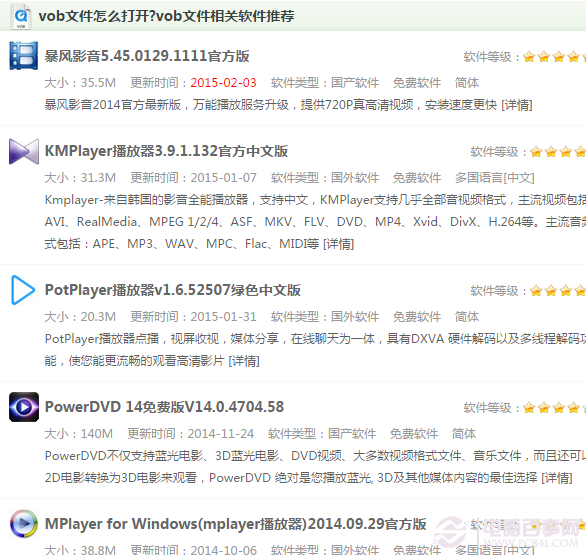Image resolution: width=586 pixels, height=555 pixels.
Task: Click 国产软件 in the PowerDVD row
Action: [352, 434]
